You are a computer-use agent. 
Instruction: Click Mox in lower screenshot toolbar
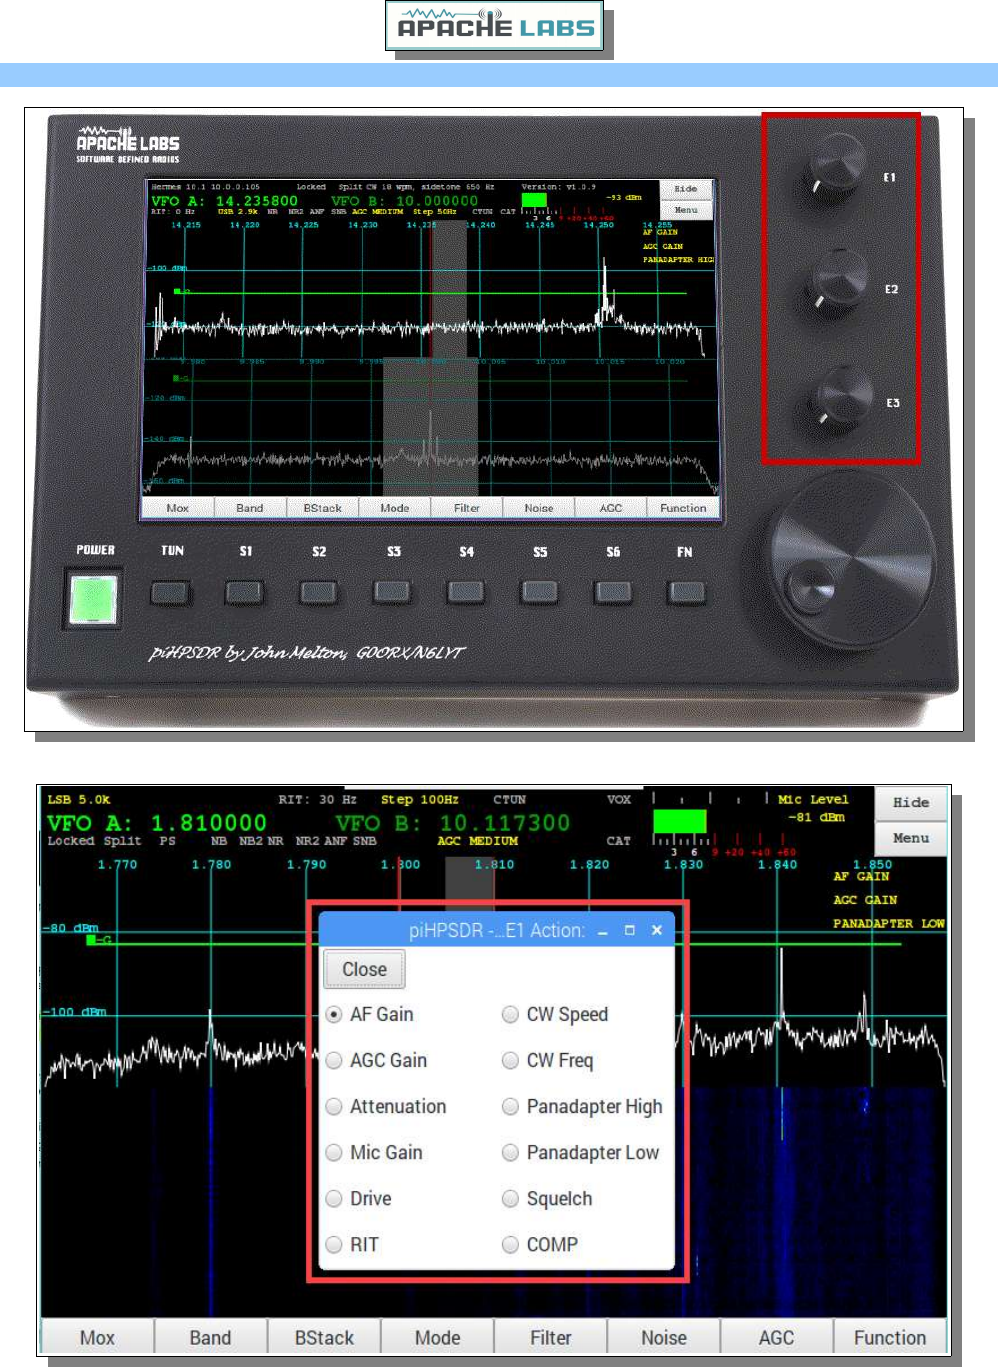97,1337
